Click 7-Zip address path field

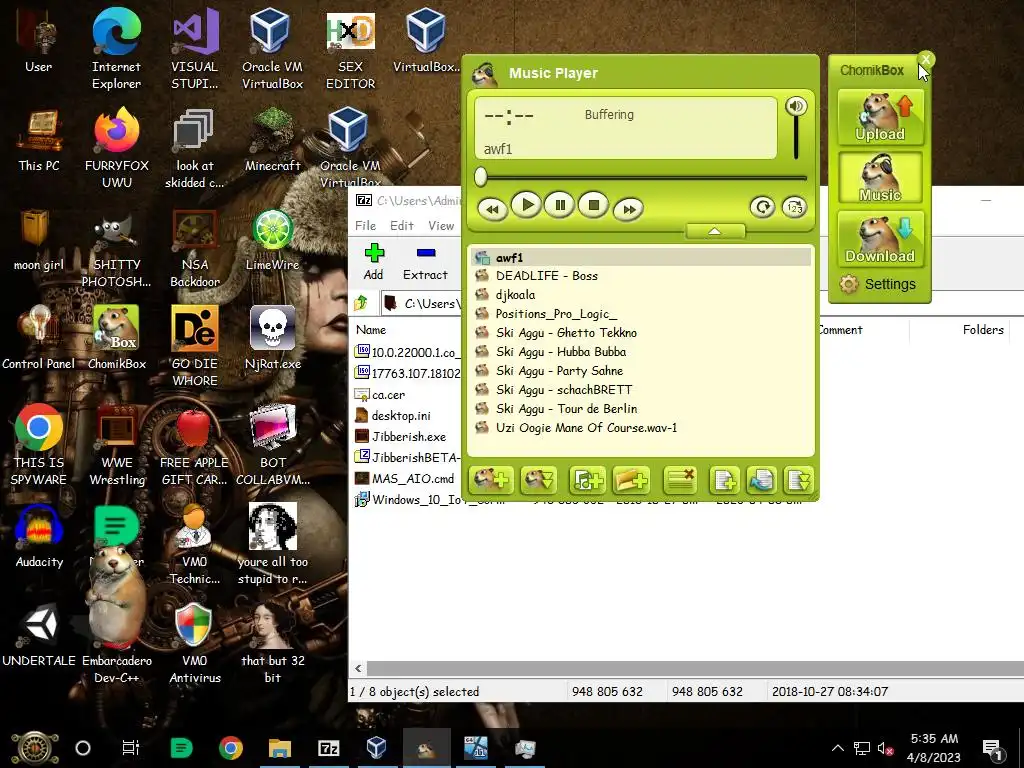[x=422, y=303]
